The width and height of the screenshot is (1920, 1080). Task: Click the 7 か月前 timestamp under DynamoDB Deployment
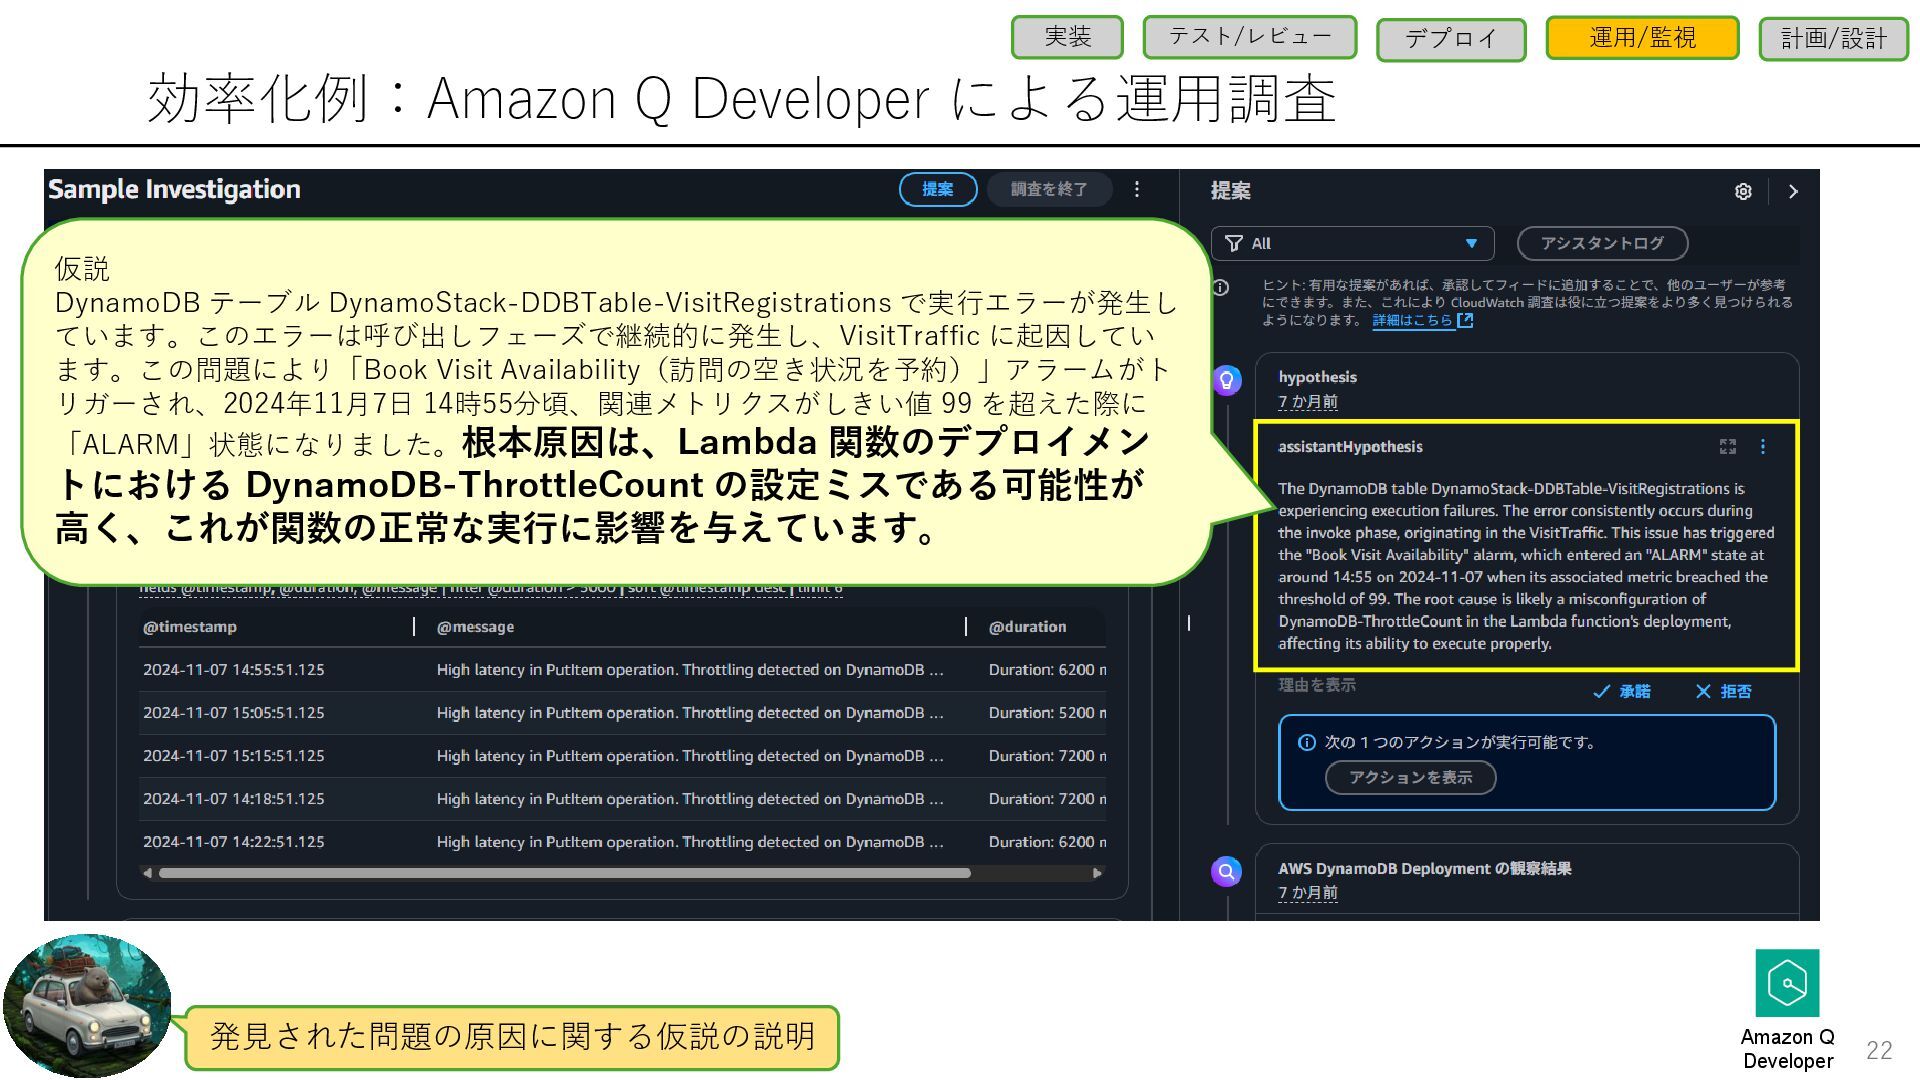(1307, 893)
